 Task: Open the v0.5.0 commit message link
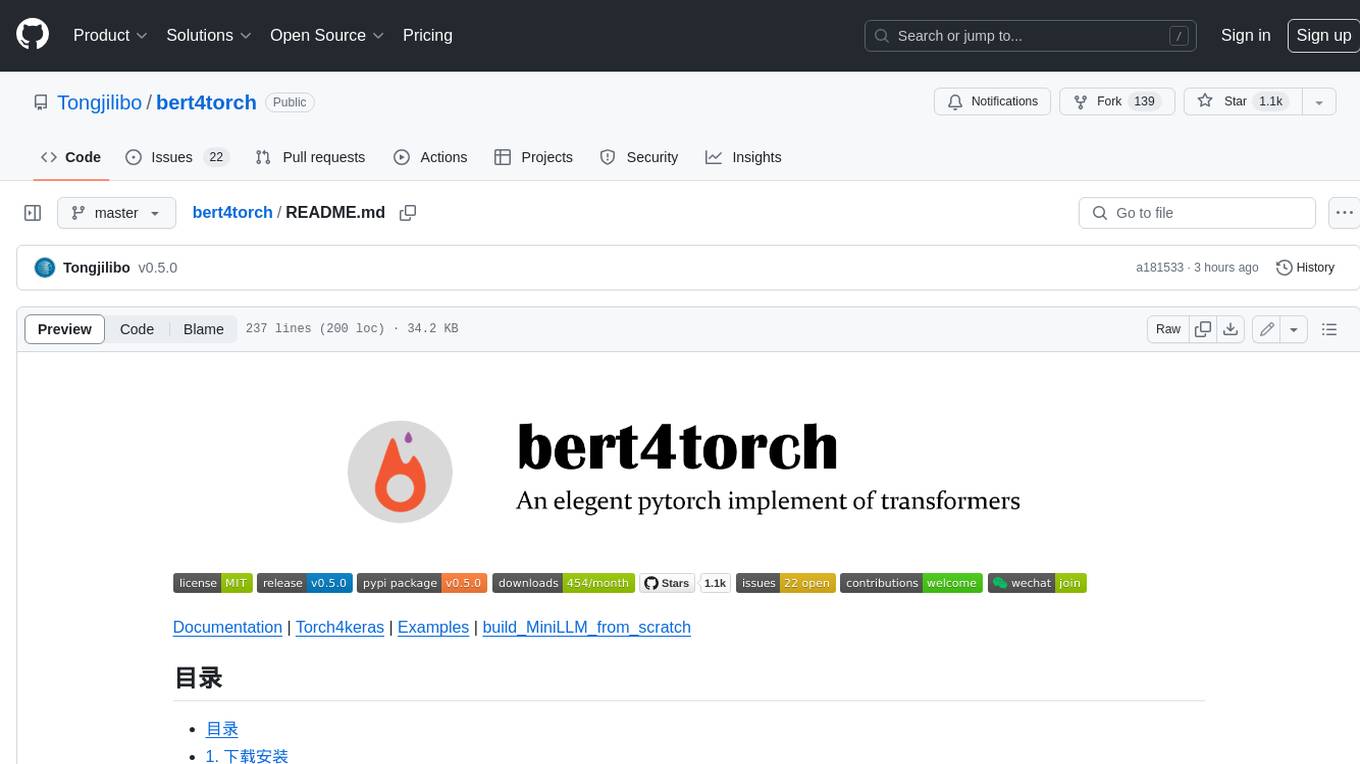(x=158, y=268)
